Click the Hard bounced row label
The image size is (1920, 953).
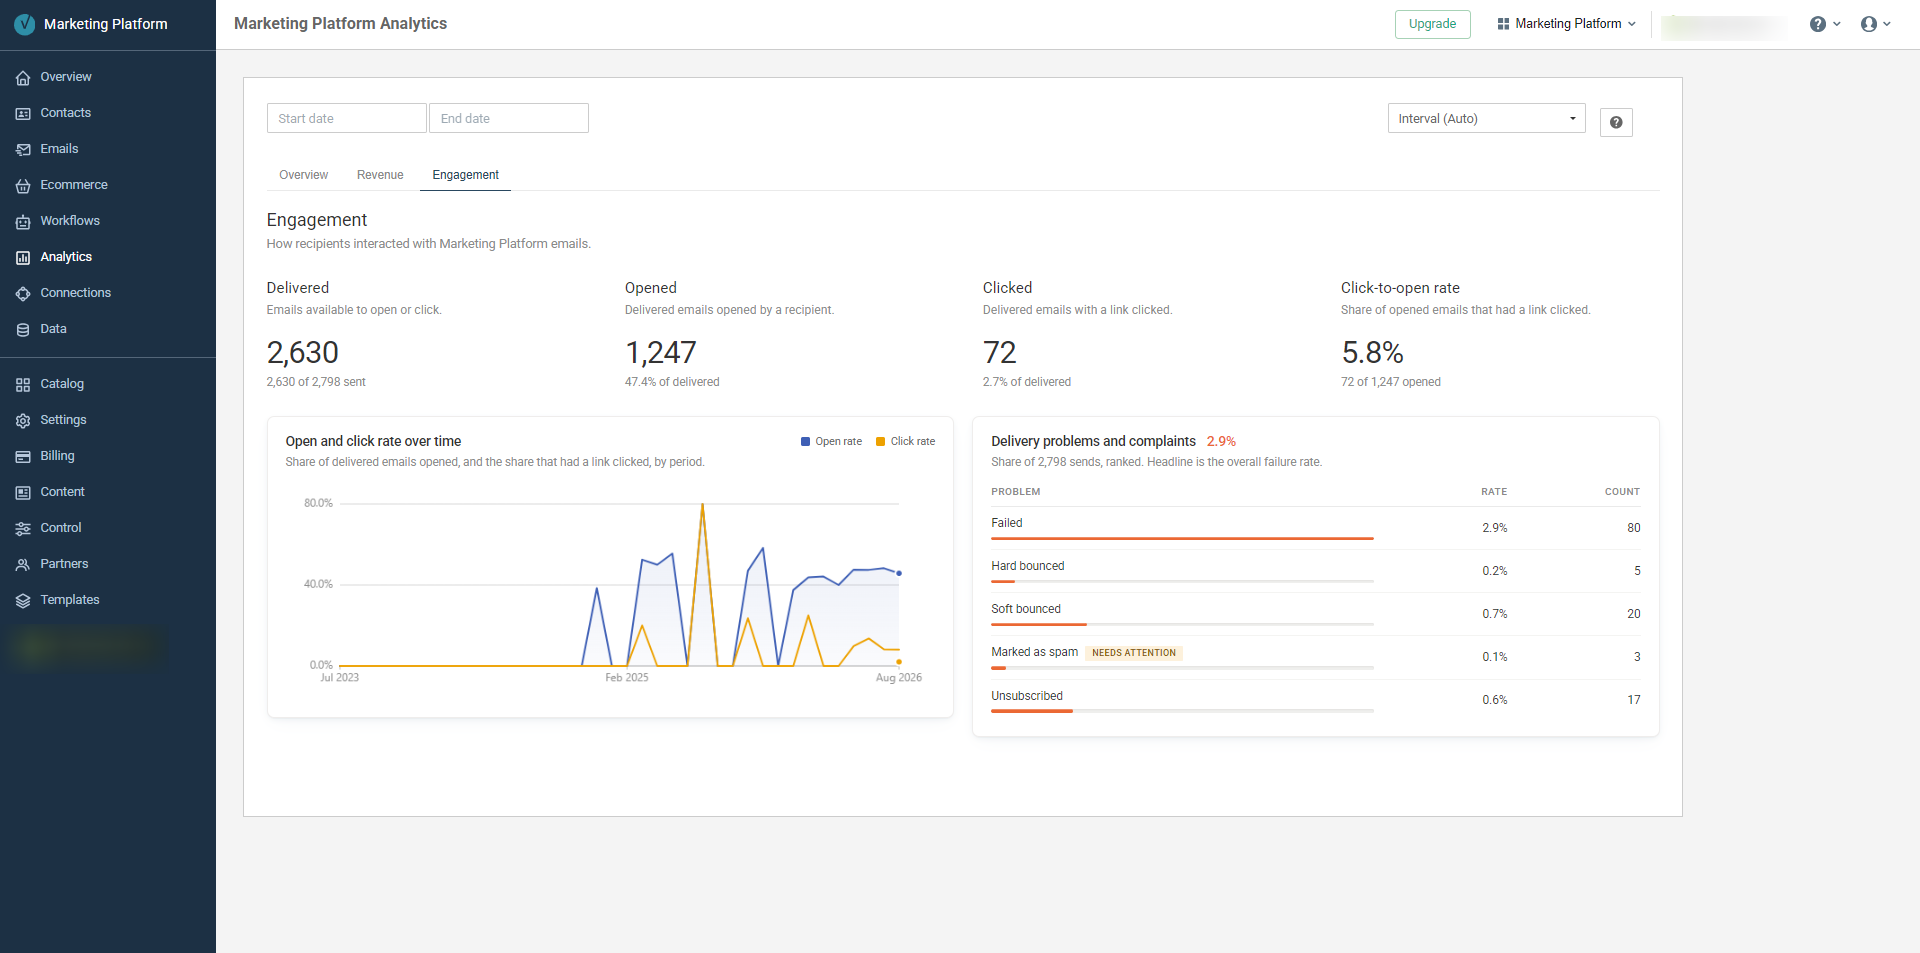(1027, 566)
